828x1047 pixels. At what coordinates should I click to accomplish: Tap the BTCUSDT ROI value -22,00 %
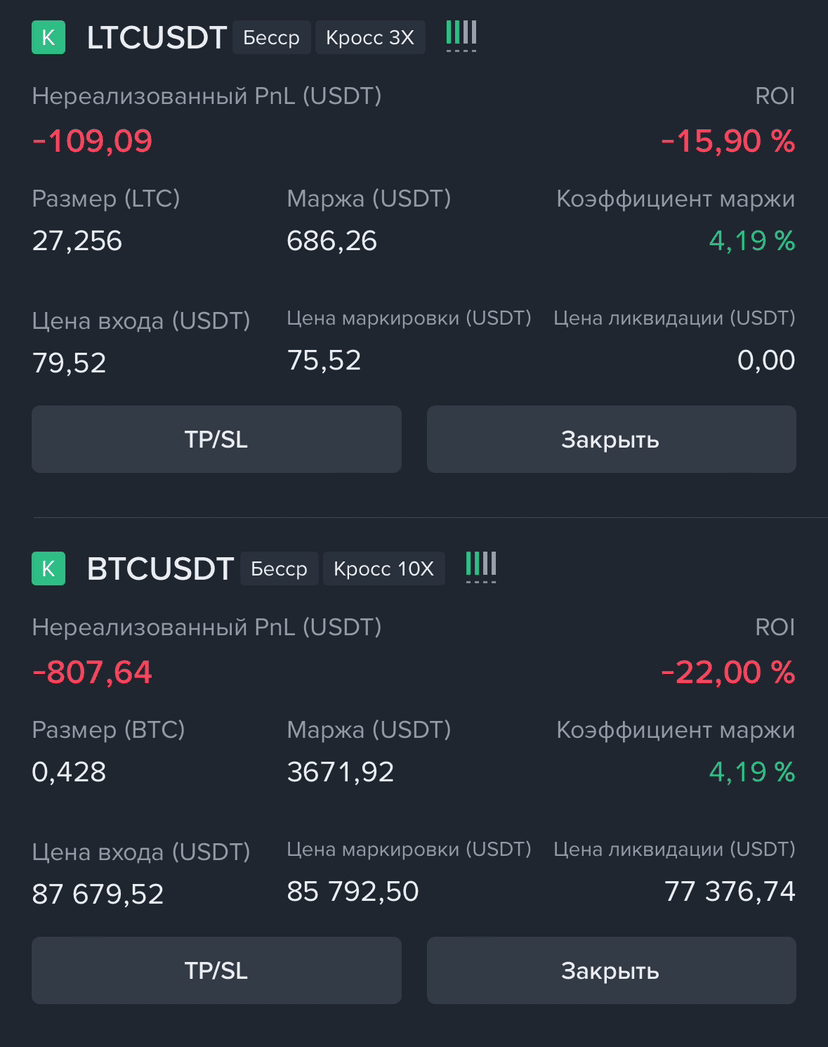click(728, 672)
